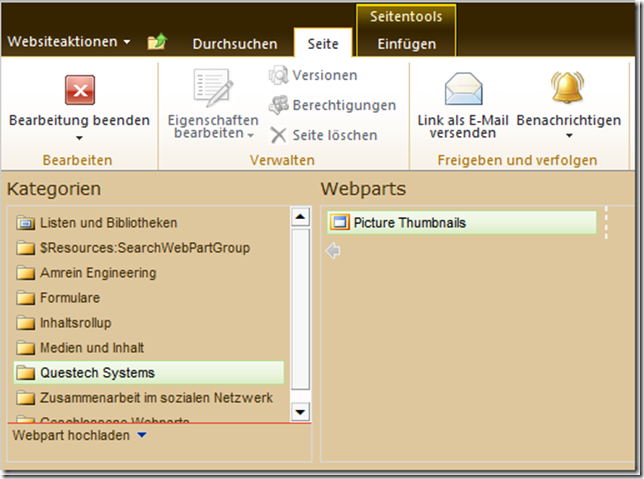
Task: Click the Questech Systems folder icon
Action: [x=25, y=373]
